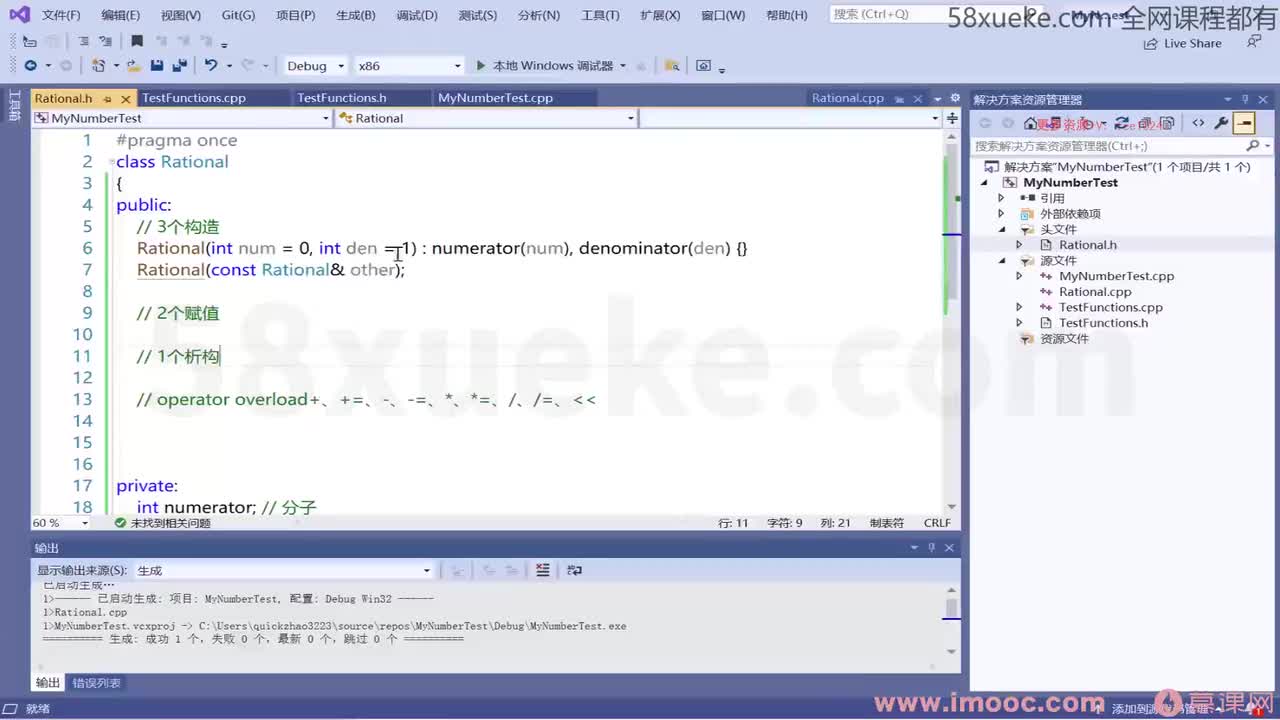Switch to the Rational.cpp preview tab
The image size is (1280, 720).
tap(848, 98)
